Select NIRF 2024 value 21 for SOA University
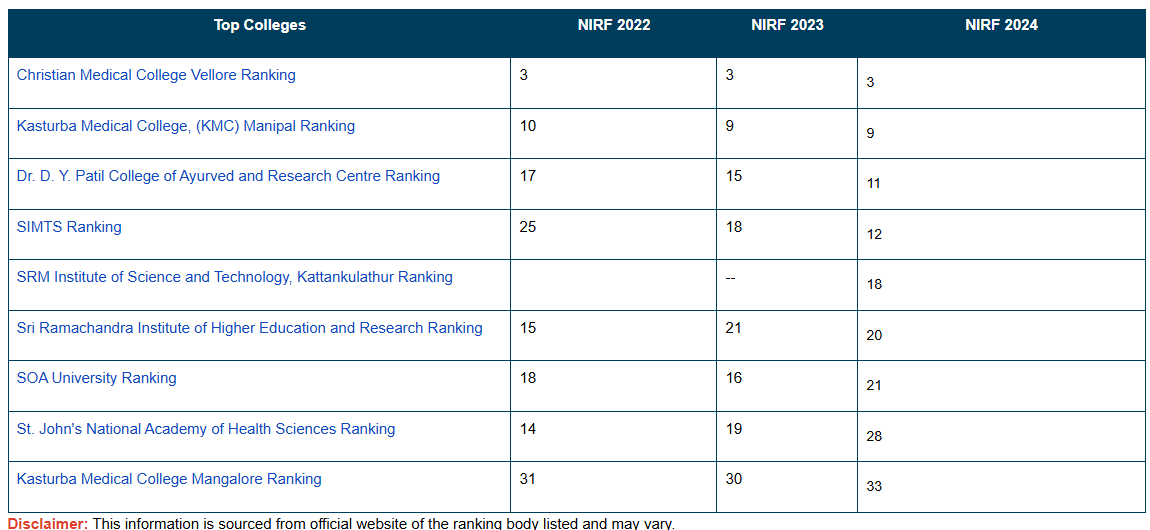The height and width of the screenshot is (530, 1150). 874,386
